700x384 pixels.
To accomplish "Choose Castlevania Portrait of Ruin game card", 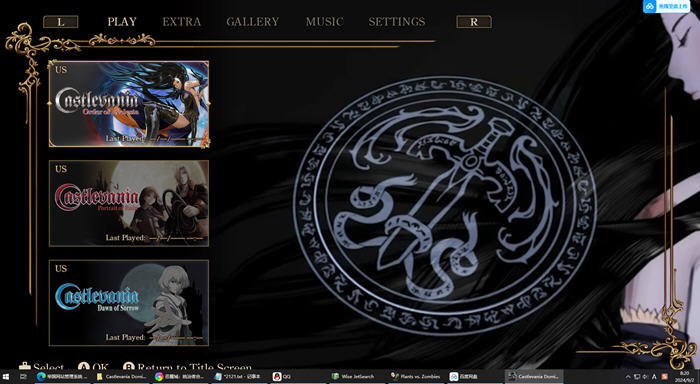I will tap(129, 203).
